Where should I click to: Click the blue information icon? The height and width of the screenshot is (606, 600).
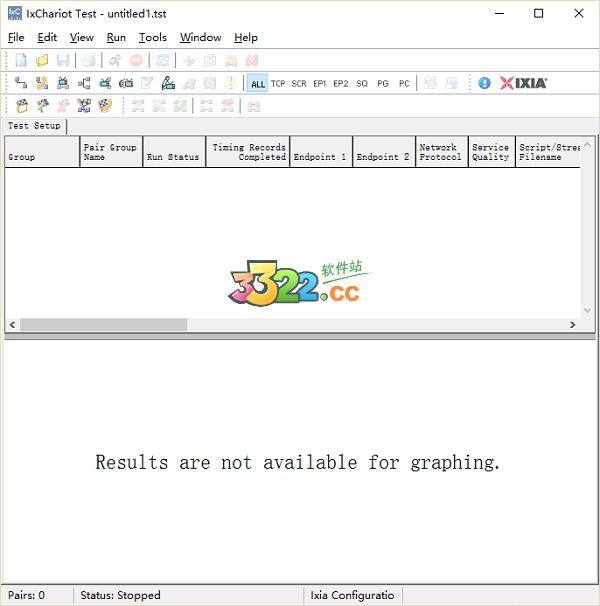[x=484, y=83]
